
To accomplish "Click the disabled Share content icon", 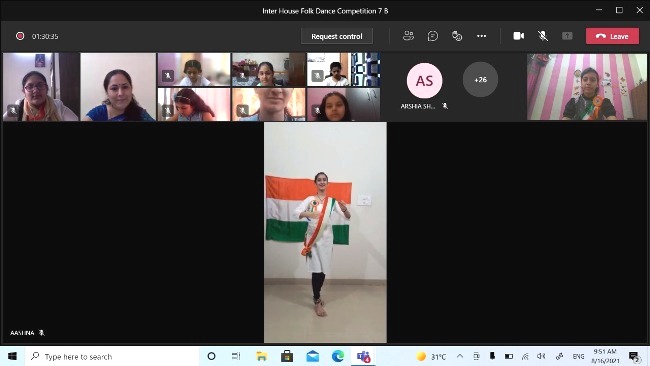I will [x=567, y=36].
